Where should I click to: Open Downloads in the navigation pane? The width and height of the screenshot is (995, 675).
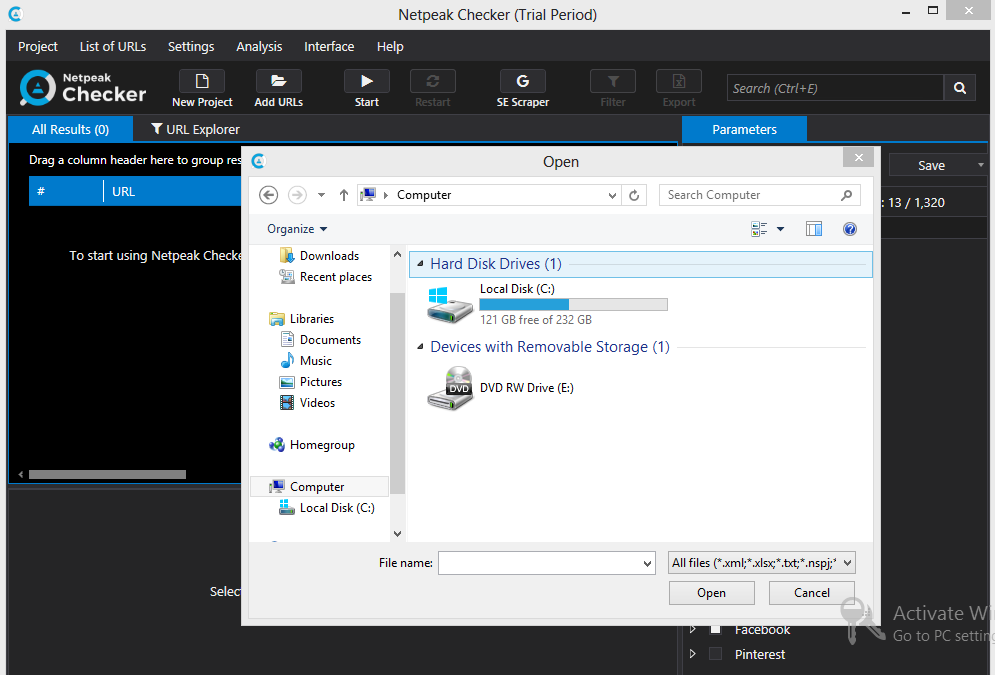329,256
